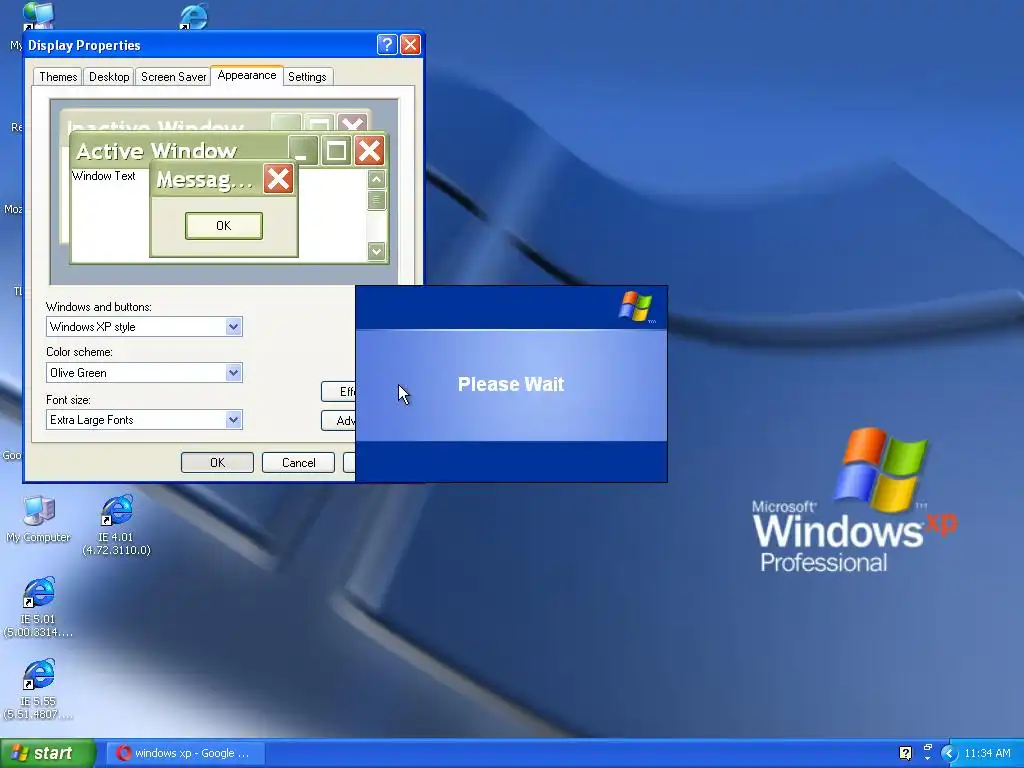Launch the IE 4.01 desktop shortcut
Viewport: 1024px width, 768px height.
click(x=116, y=525)
